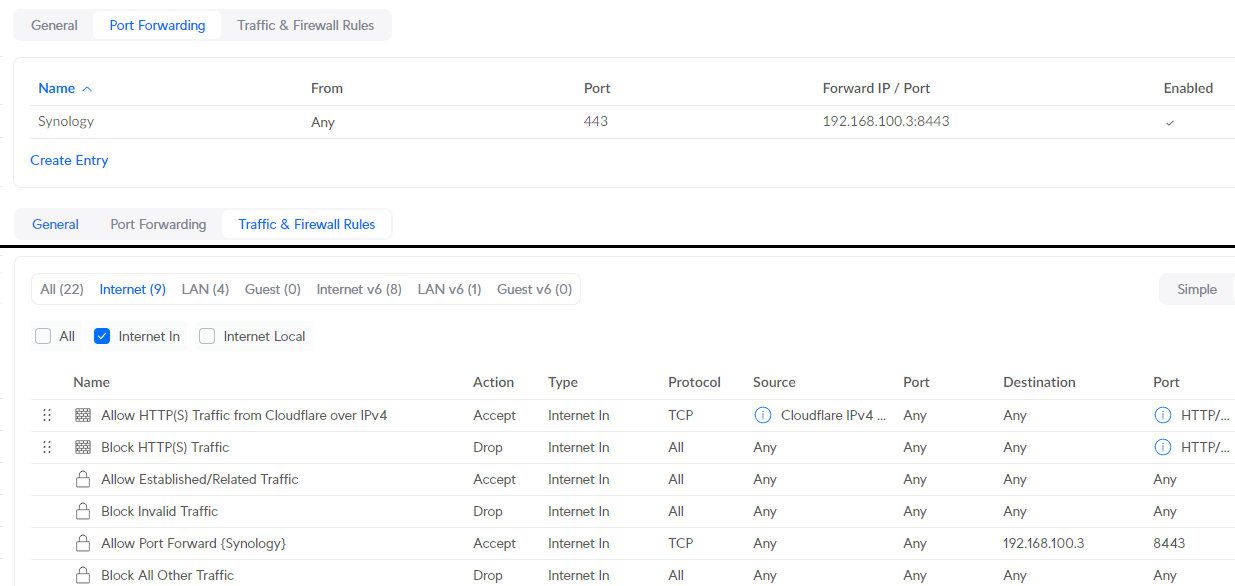Switch to the LAN (4) filter
Viewport: 1235px width, 586px height.
205,289
